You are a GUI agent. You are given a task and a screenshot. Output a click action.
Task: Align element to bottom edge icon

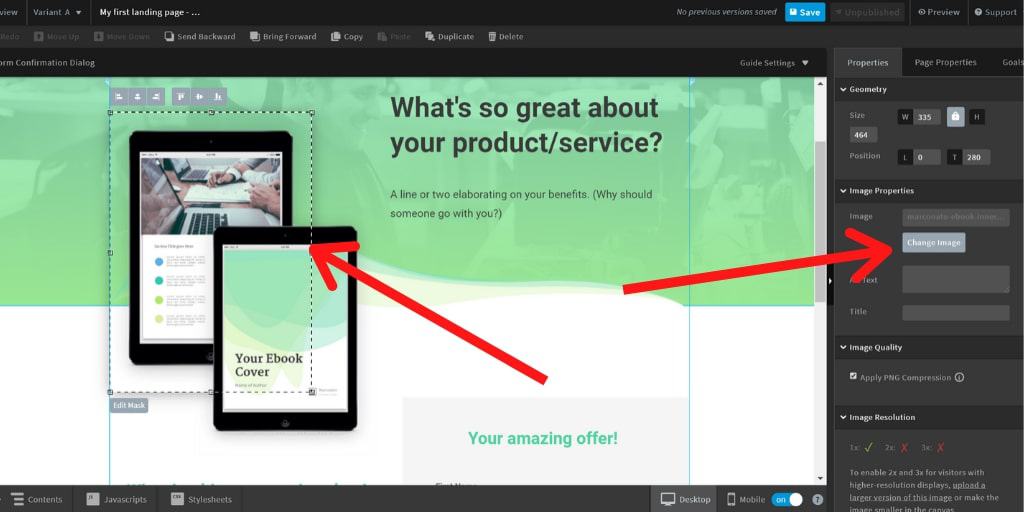[x=218, y=97]
